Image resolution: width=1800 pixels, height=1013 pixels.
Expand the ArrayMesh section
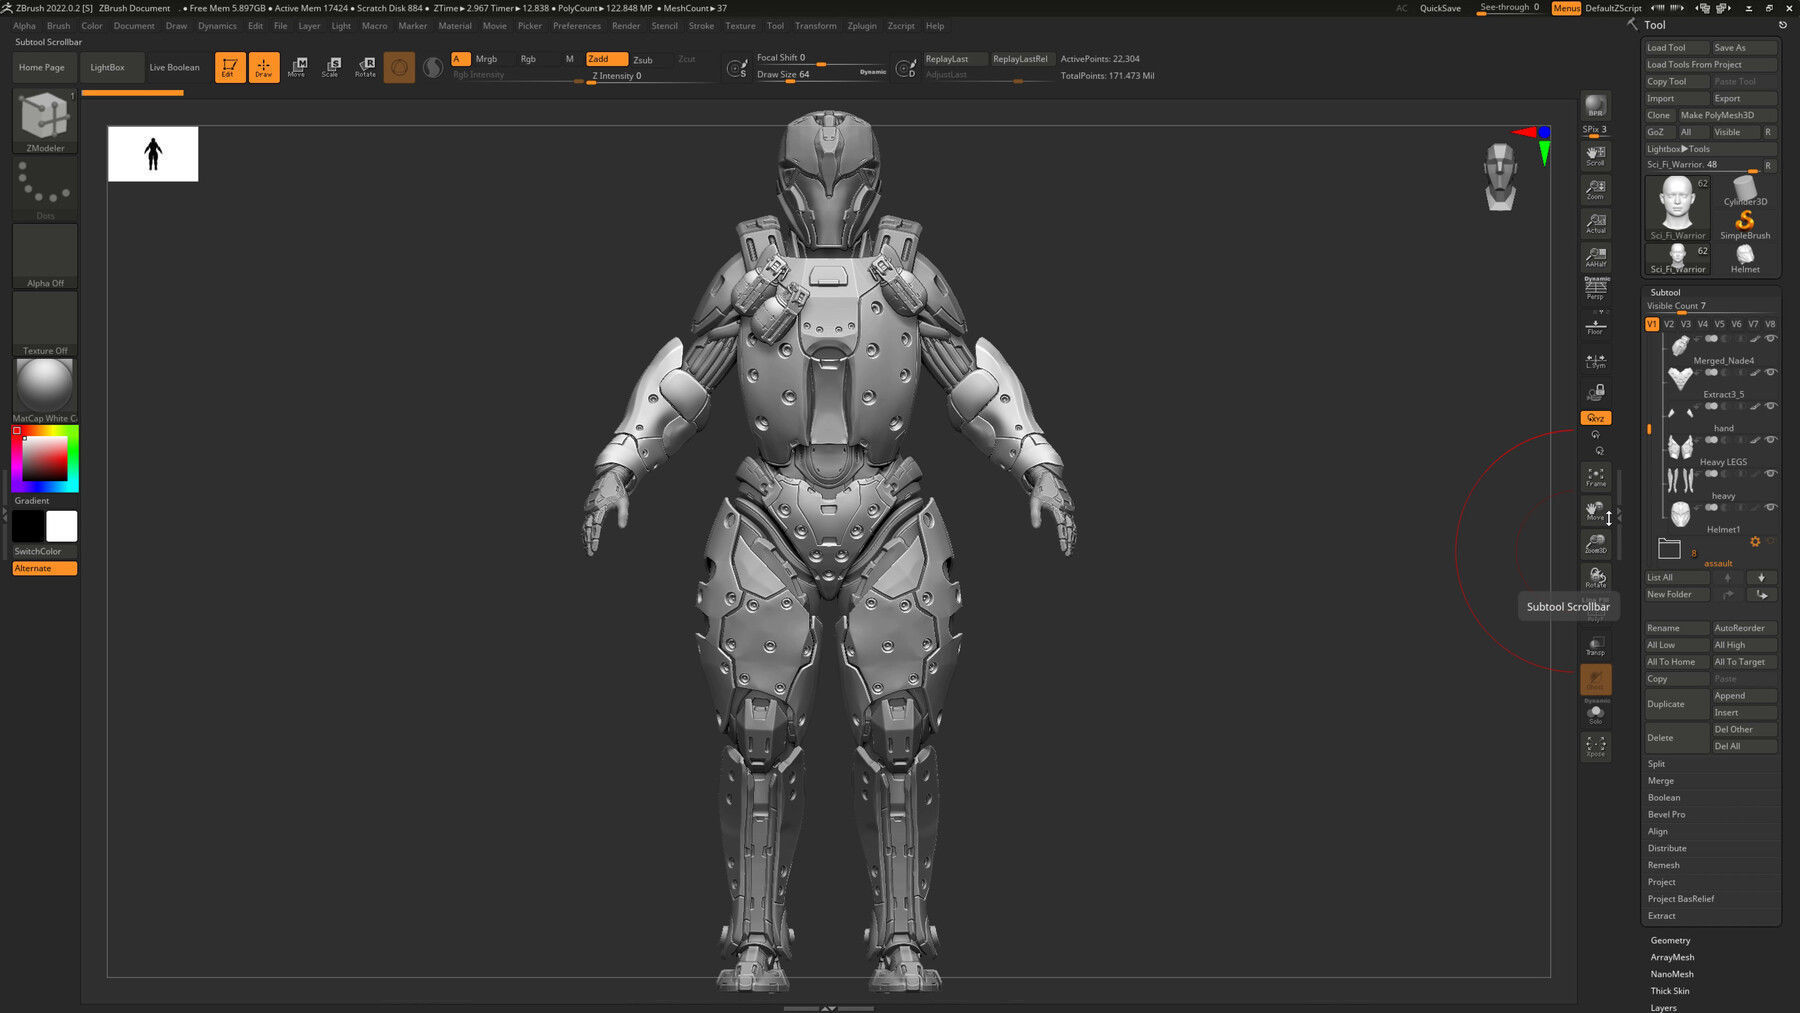1672,957
